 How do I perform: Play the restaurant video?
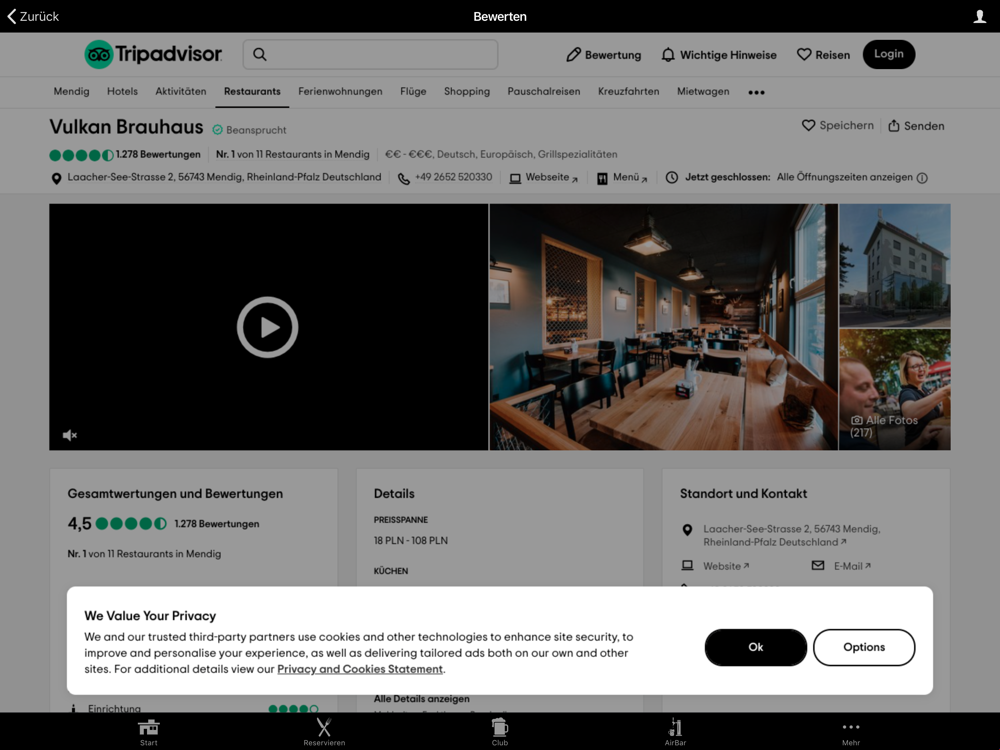click(268, 327)
